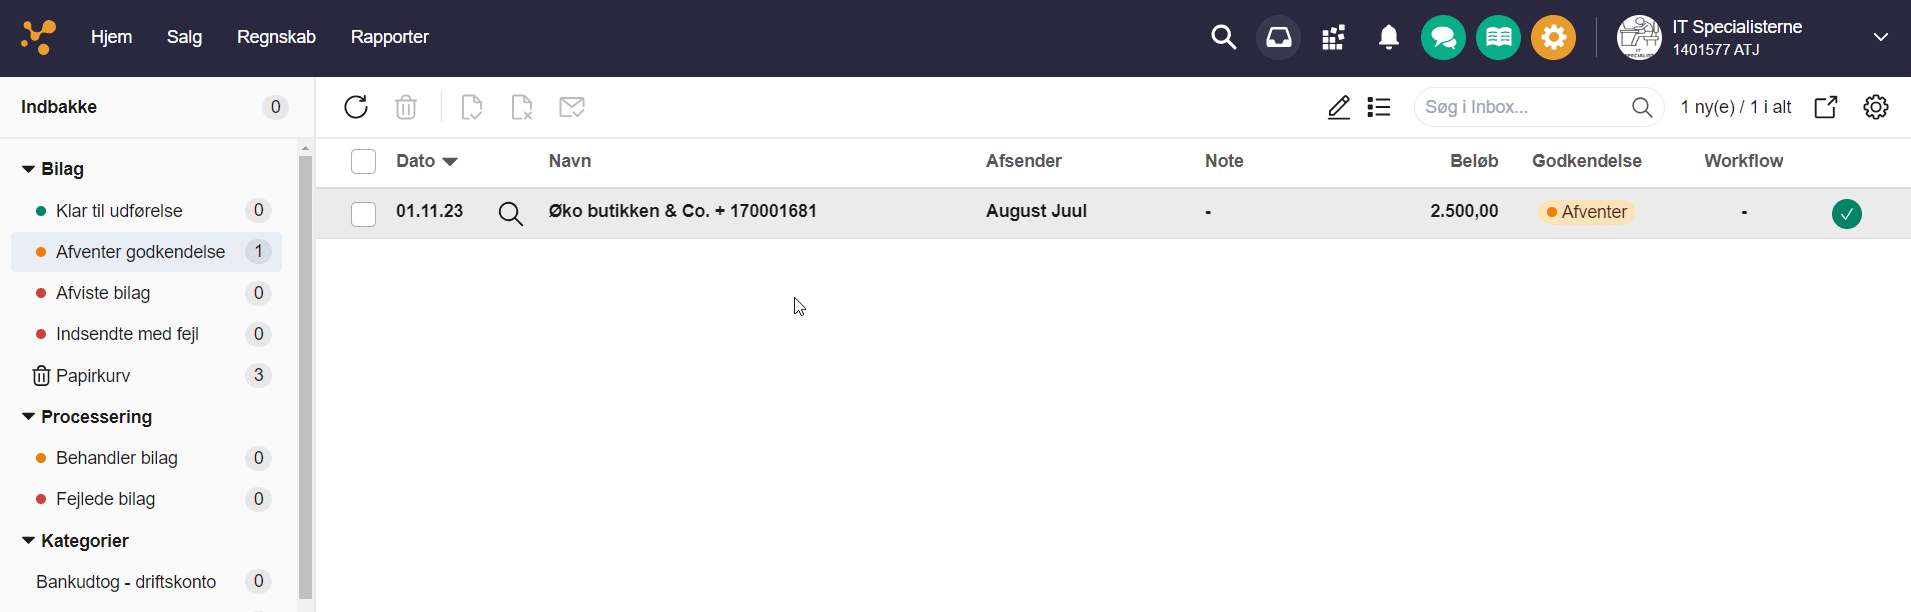Open the Regnskab menu
The image size is (1911, 612).
coord(276,37)
